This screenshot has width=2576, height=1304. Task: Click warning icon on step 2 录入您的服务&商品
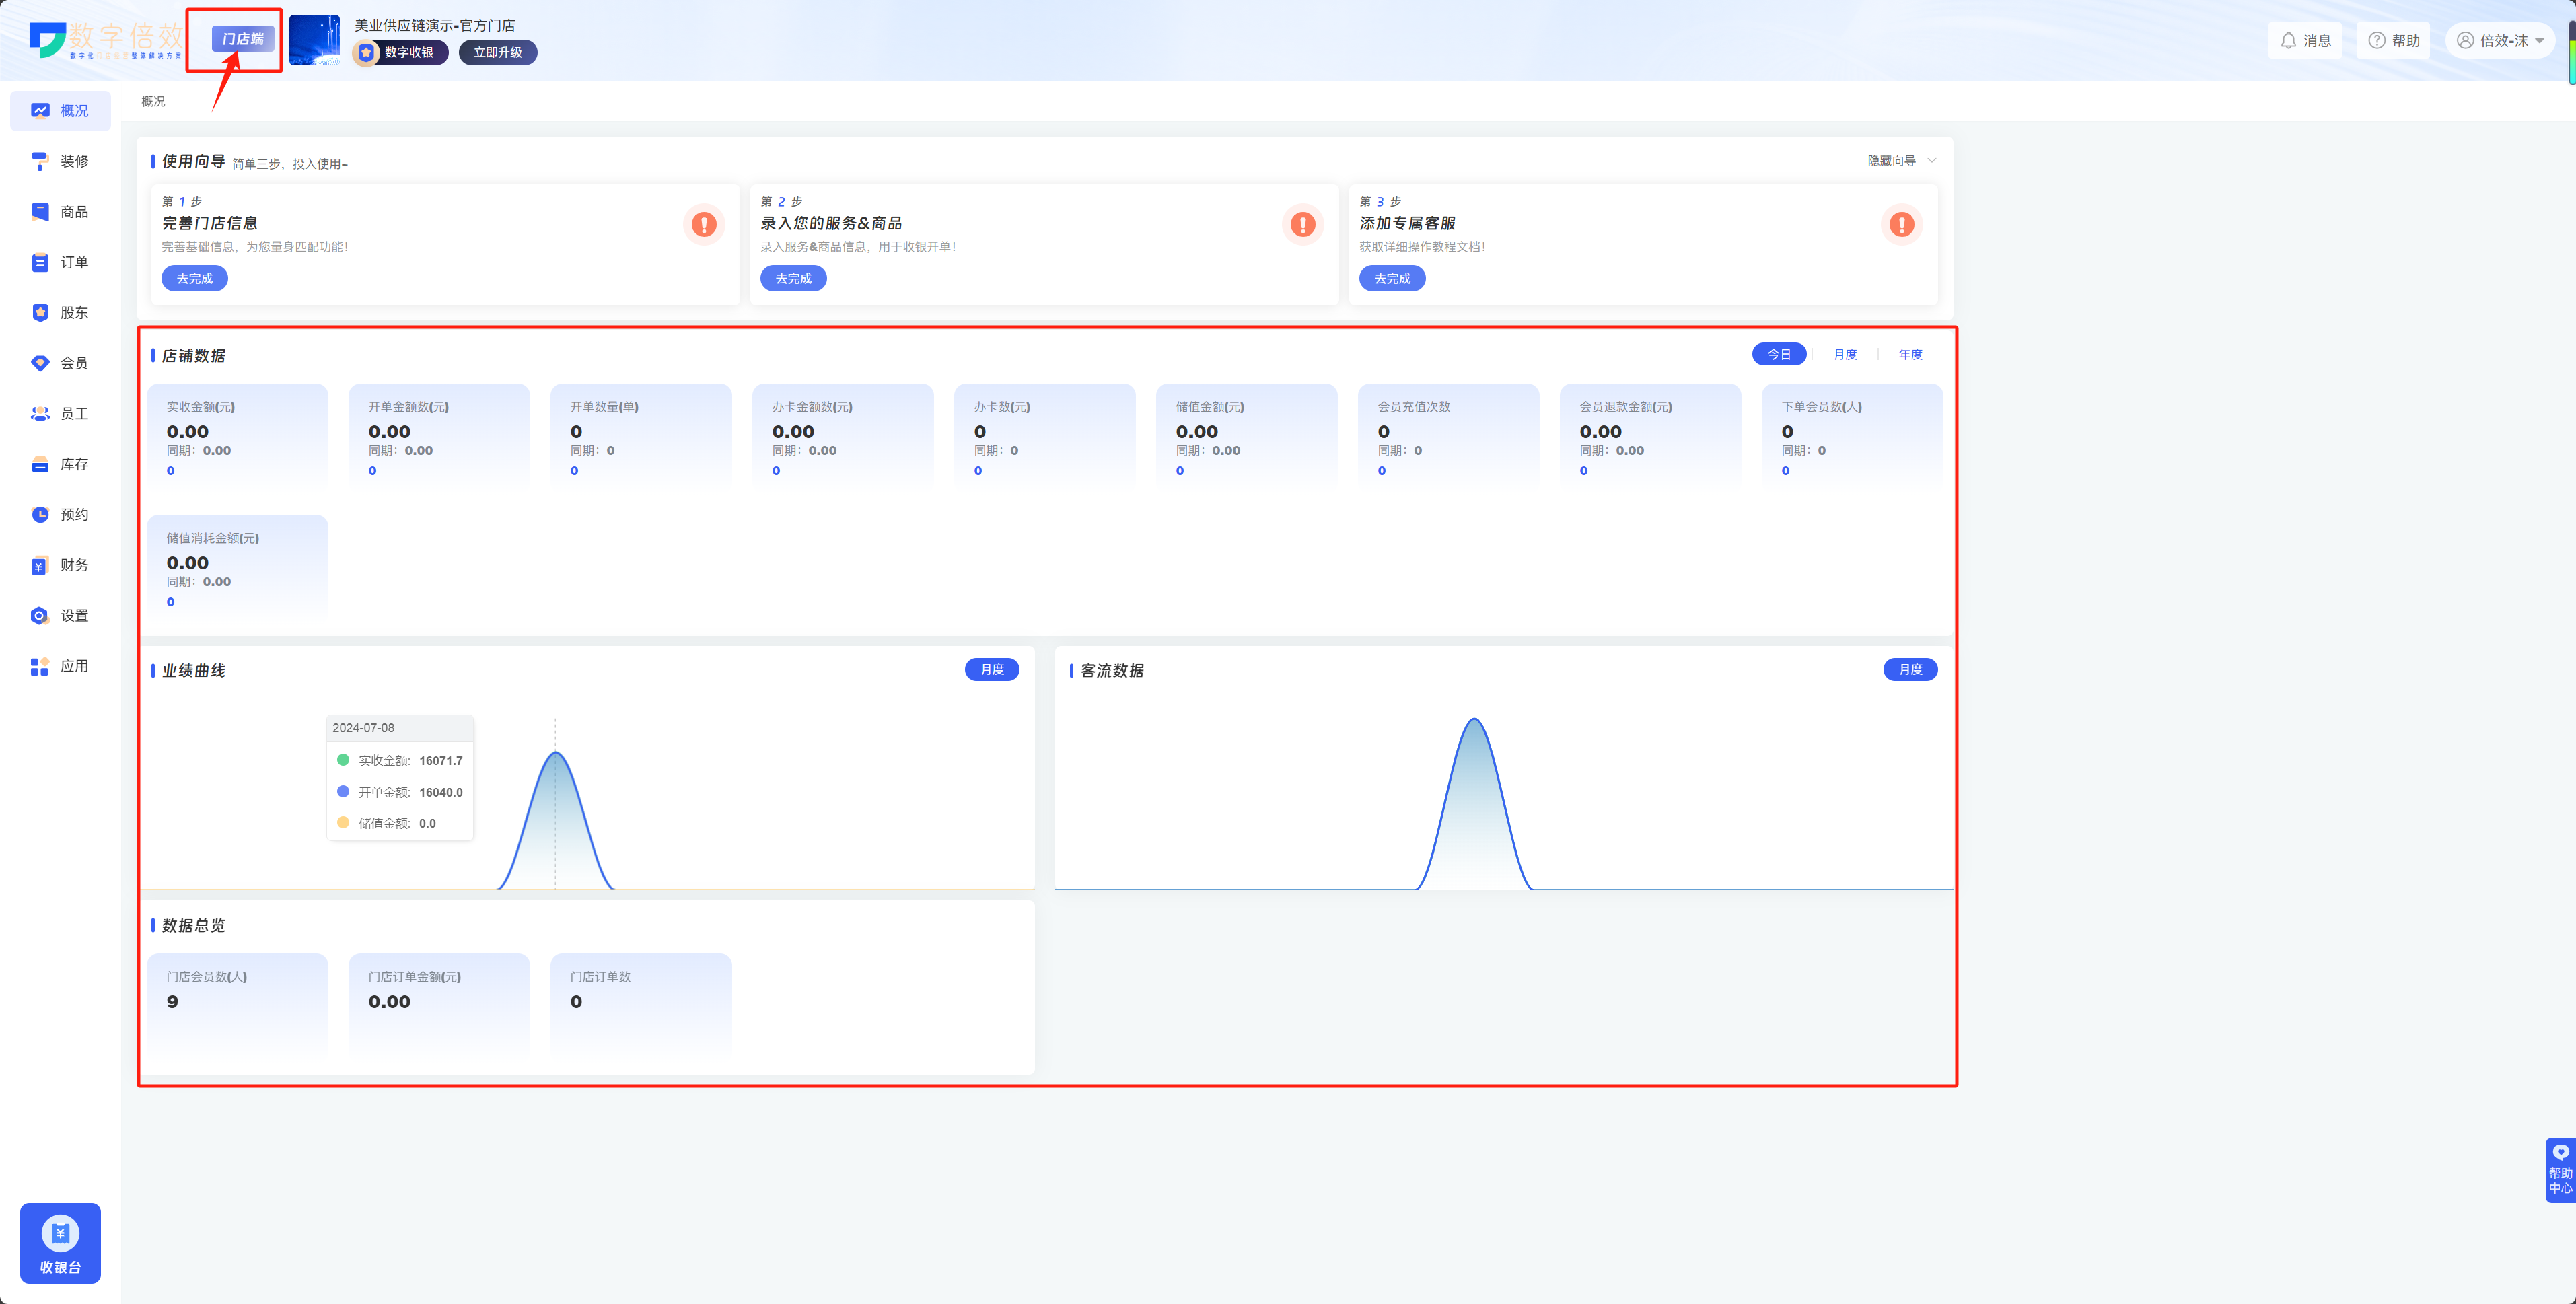pos(1303,224)
